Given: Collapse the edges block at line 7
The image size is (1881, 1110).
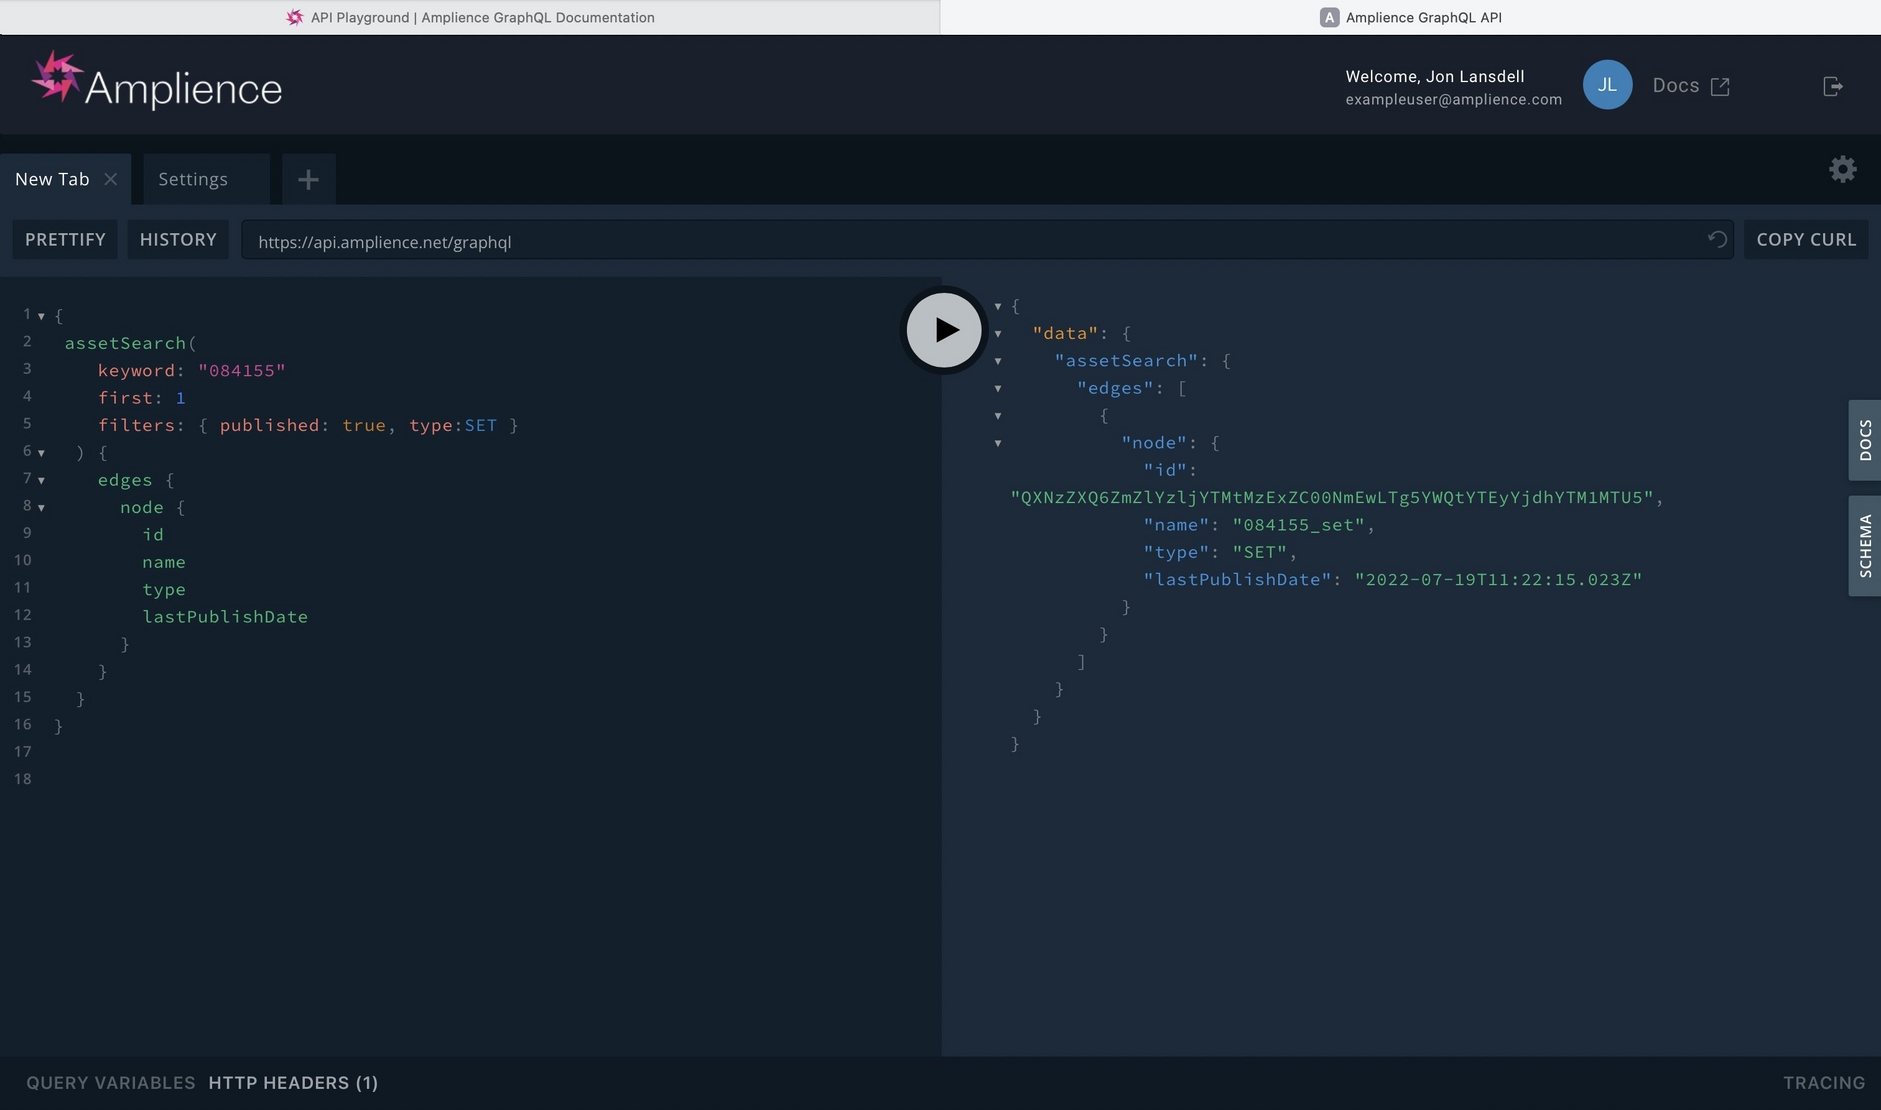Looking at the screenshot, I should (41, 480).
